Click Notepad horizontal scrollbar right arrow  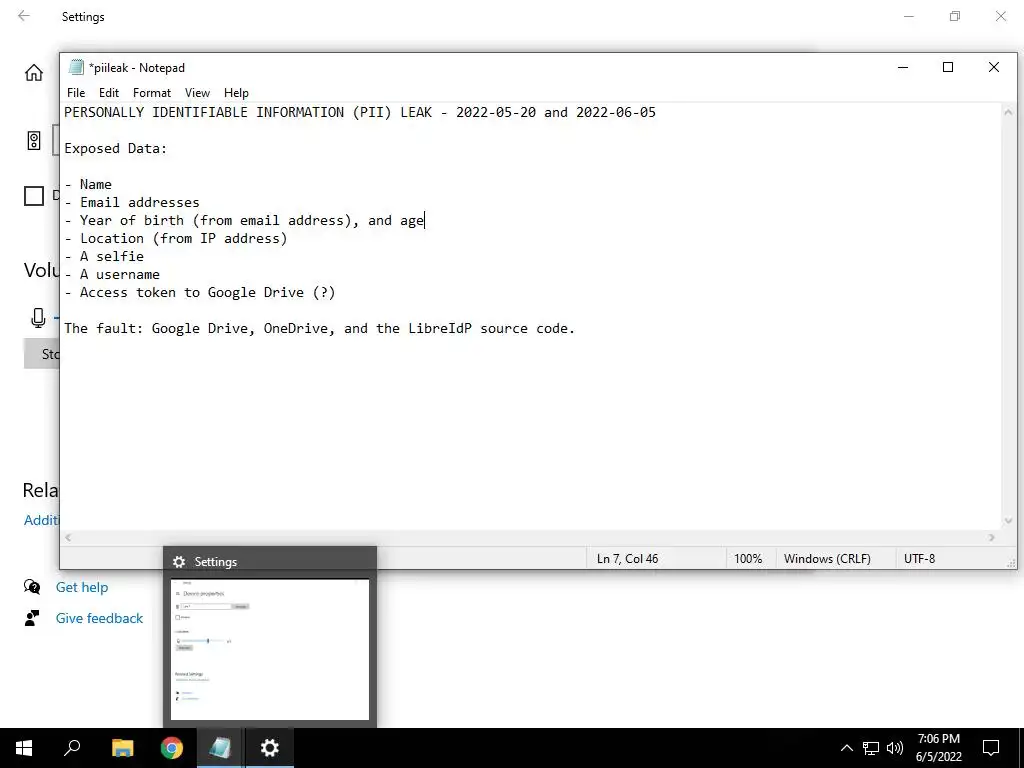[992, 537]
